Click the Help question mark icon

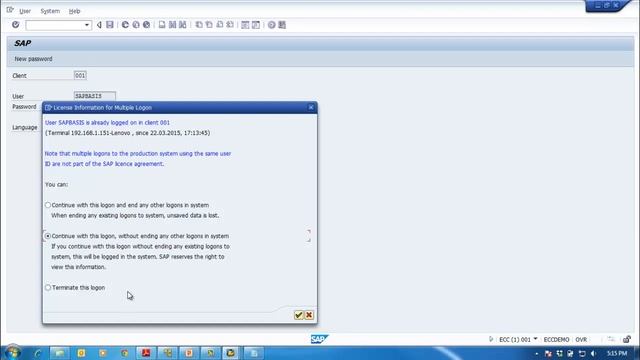(x=271, y=25)
